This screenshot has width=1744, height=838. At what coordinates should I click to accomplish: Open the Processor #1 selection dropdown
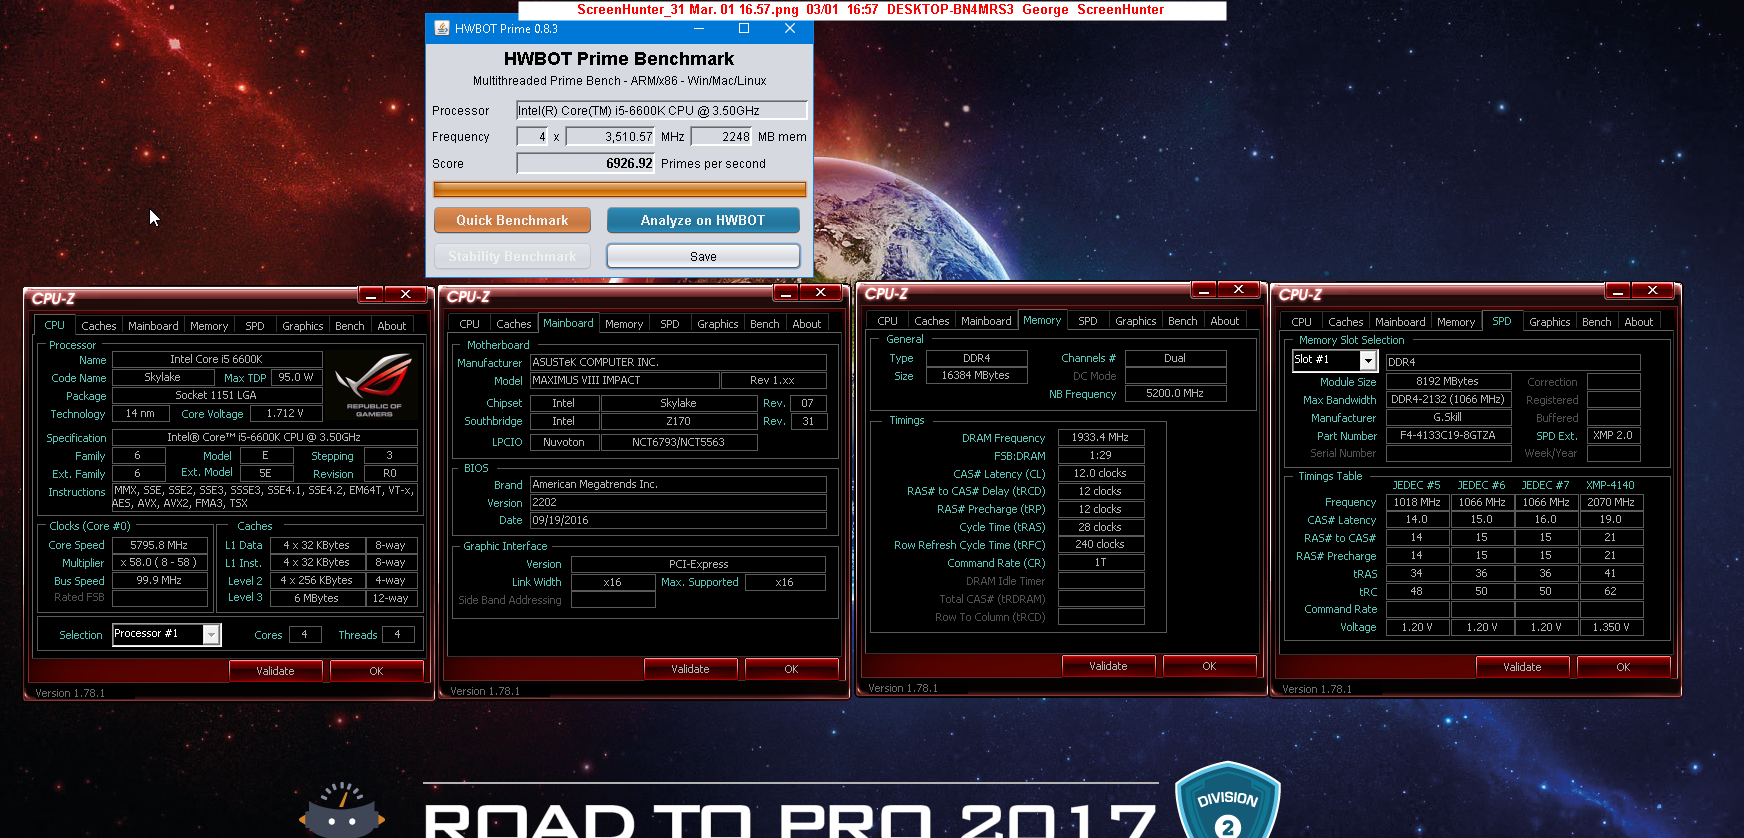tap(211, 634)
